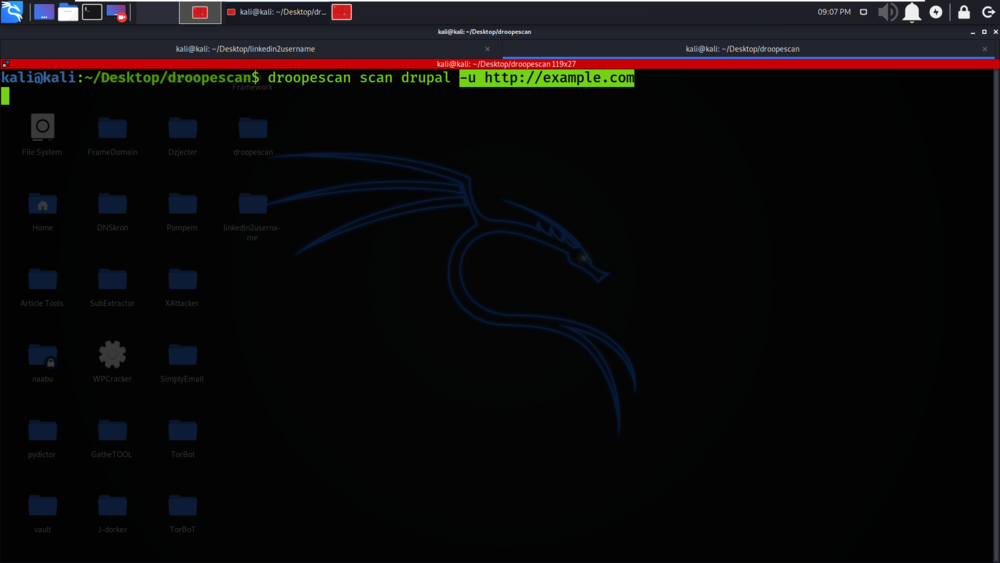The height and width of the screenshot is (563, 1000).
Task: Open the J-dorker folder
Action: pyautogui.click(x=112, y=513)
